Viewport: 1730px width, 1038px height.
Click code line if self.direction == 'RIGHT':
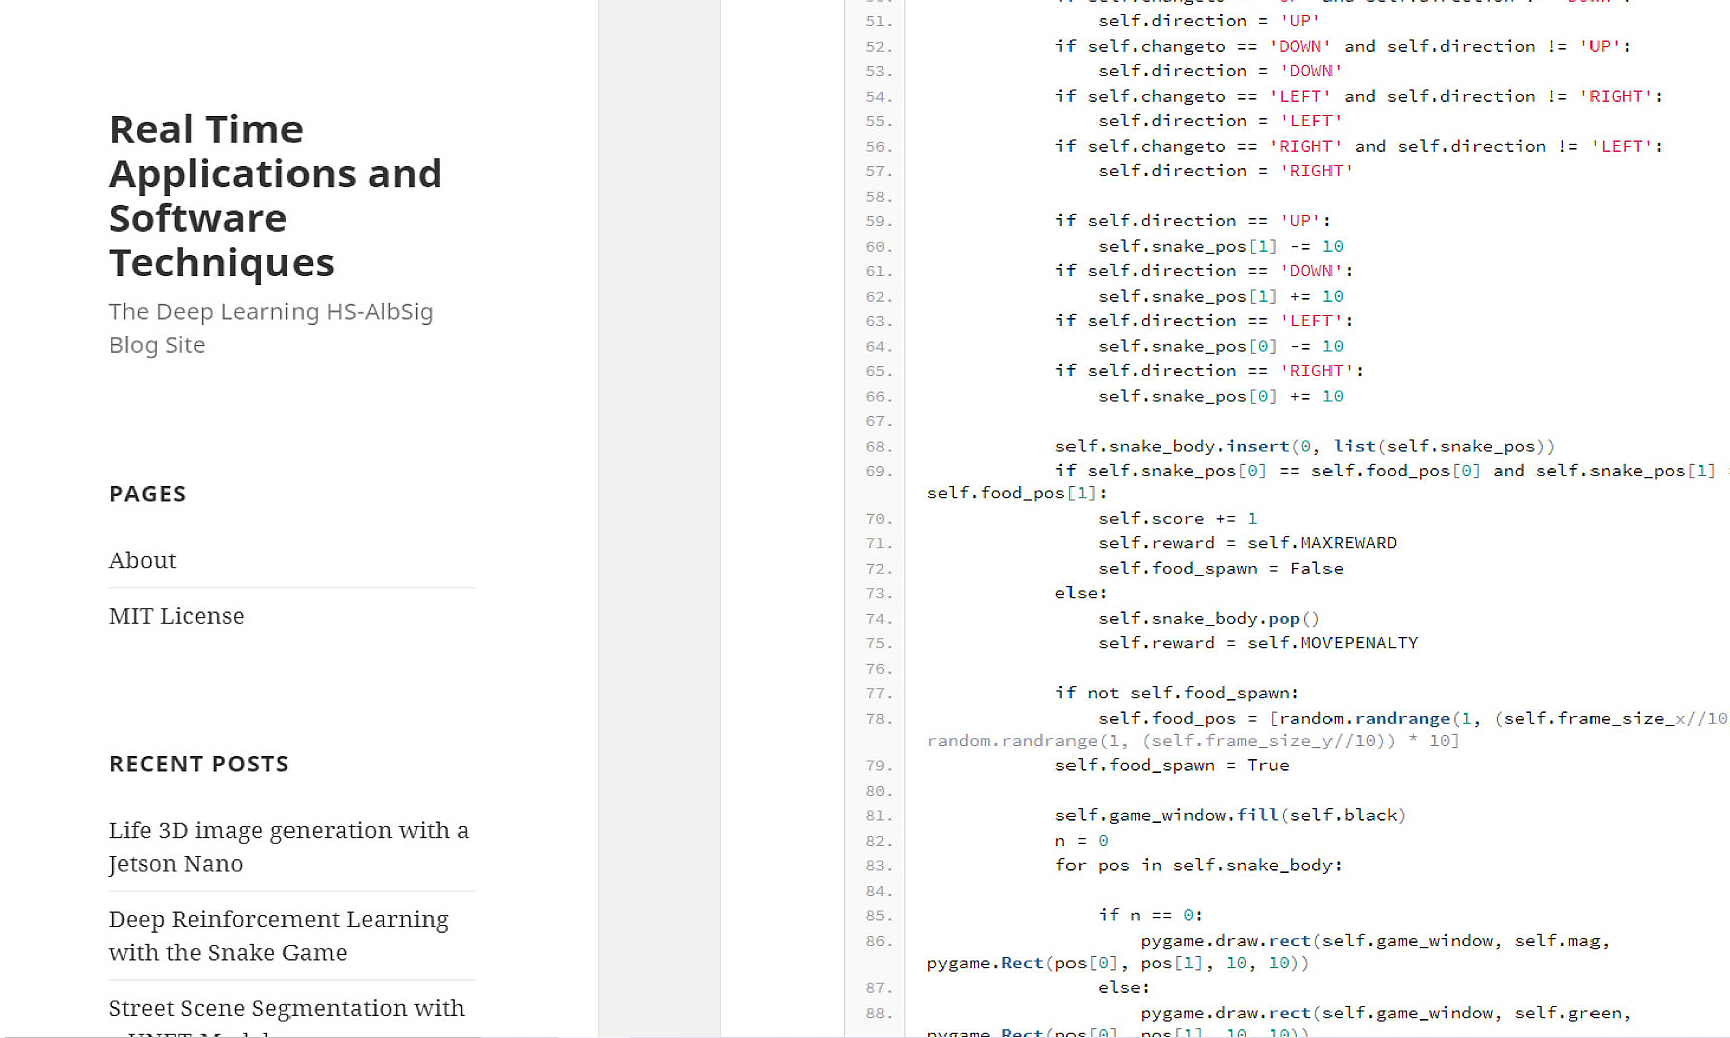coord(1209,371)
